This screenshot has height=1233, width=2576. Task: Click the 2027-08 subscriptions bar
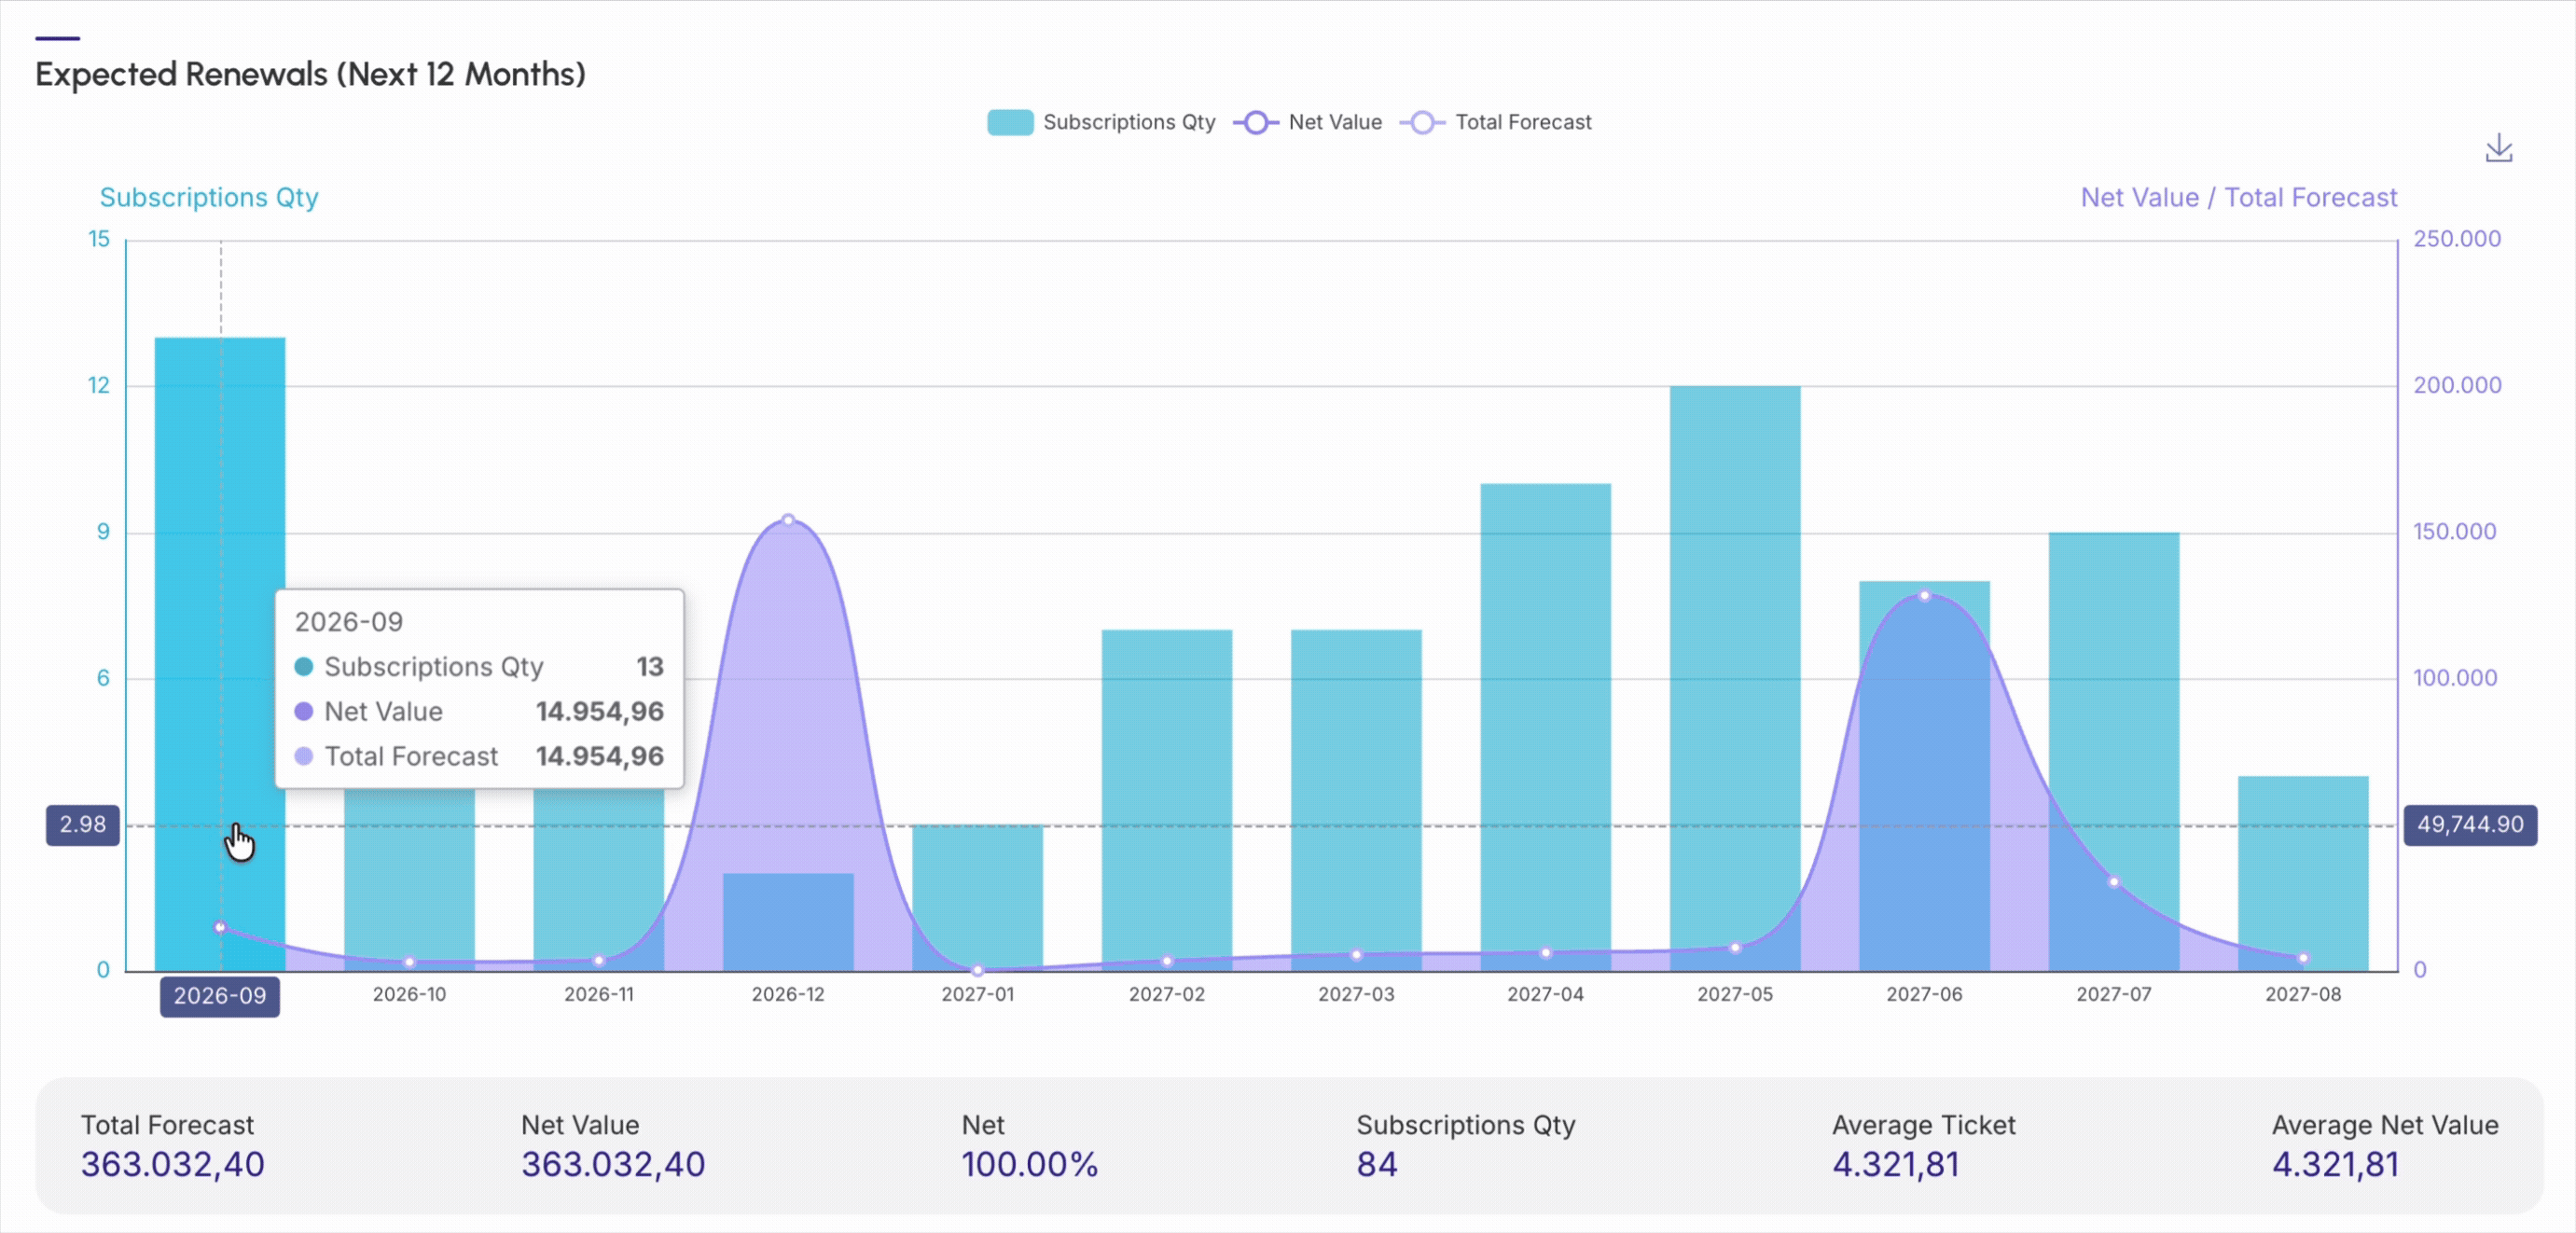(x=2303, y=873)
